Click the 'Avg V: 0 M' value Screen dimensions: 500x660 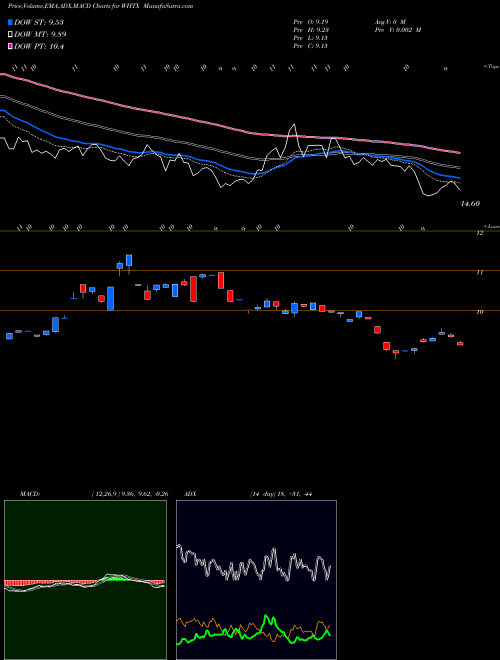[389, 22]
